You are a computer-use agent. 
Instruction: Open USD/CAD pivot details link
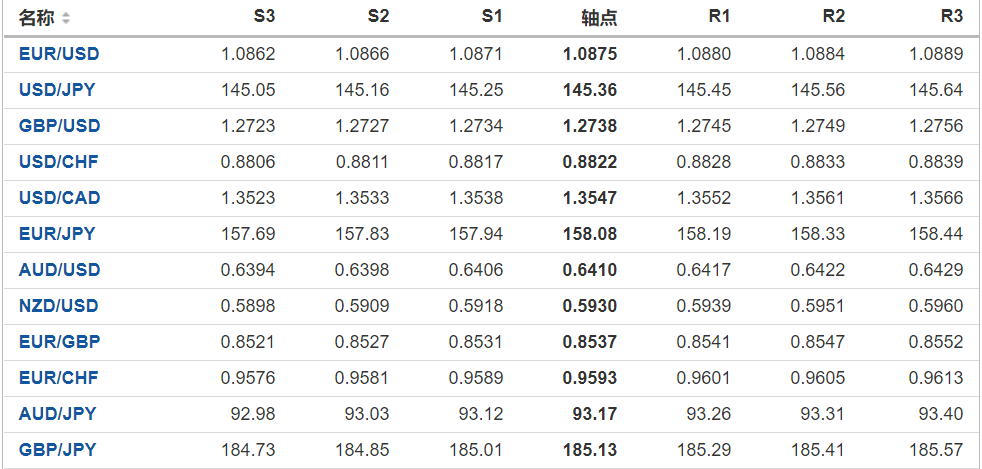pos(59,198)
